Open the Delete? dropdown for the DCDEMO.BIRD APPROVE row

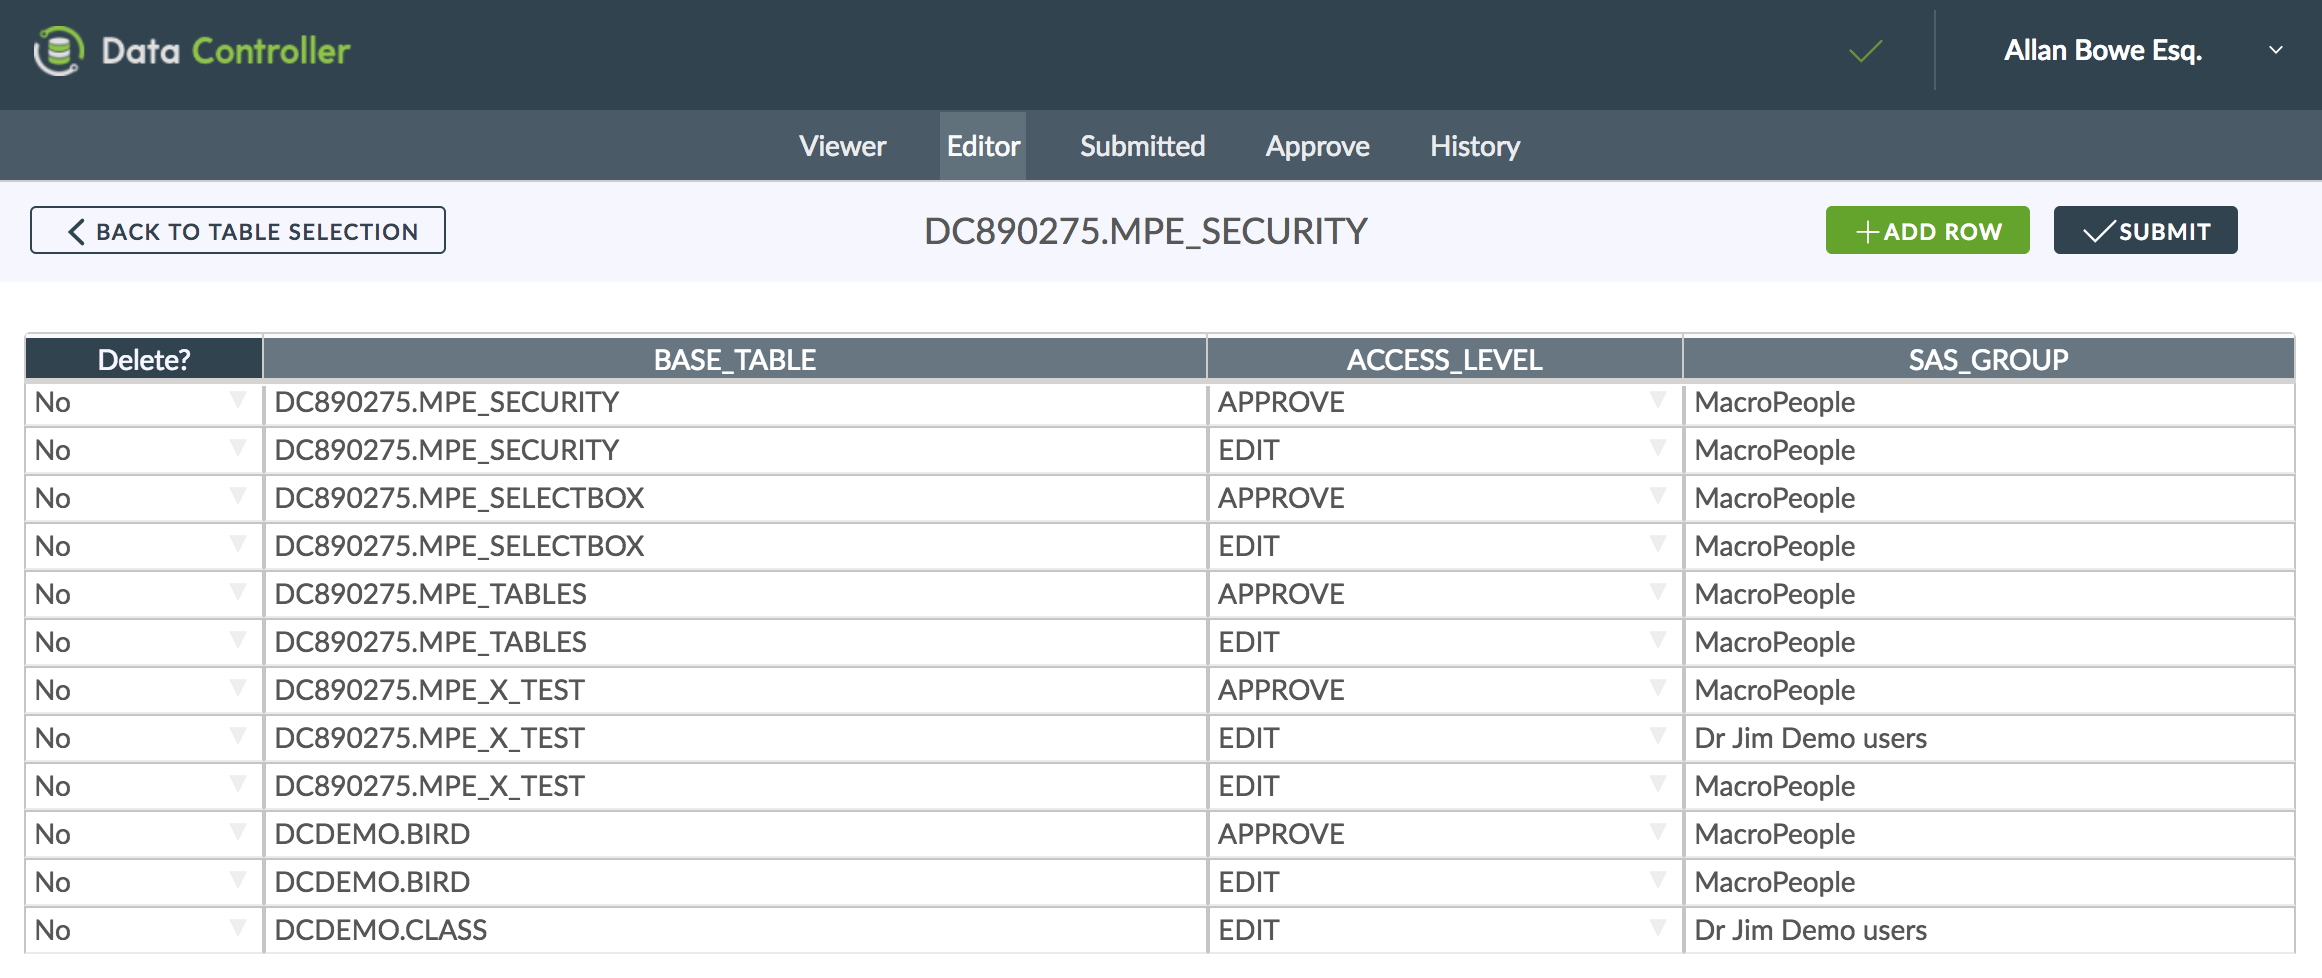(239, 833)
